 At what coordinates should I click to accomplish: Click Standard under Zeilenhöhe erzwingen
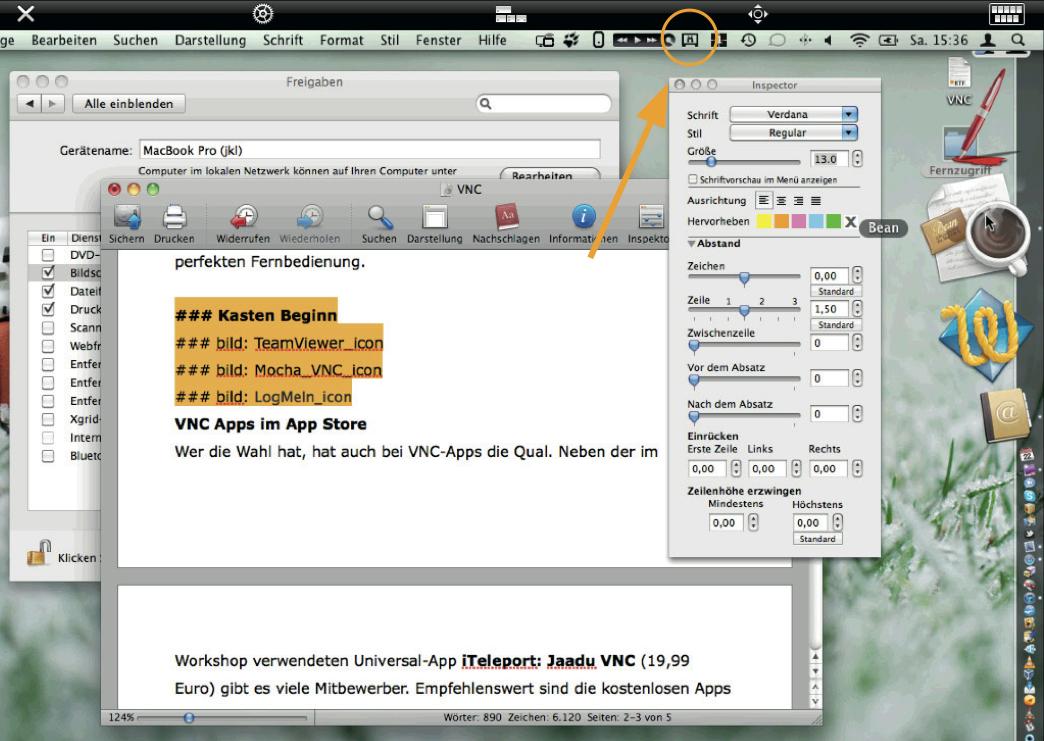click(818, 539)
